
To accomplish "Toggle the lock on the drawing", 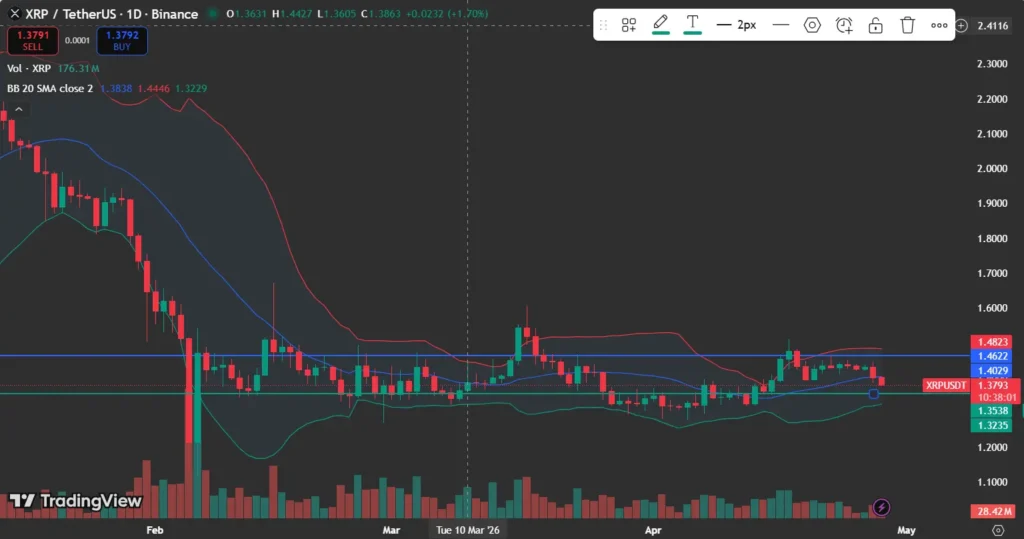I will (x=875, y=25).
